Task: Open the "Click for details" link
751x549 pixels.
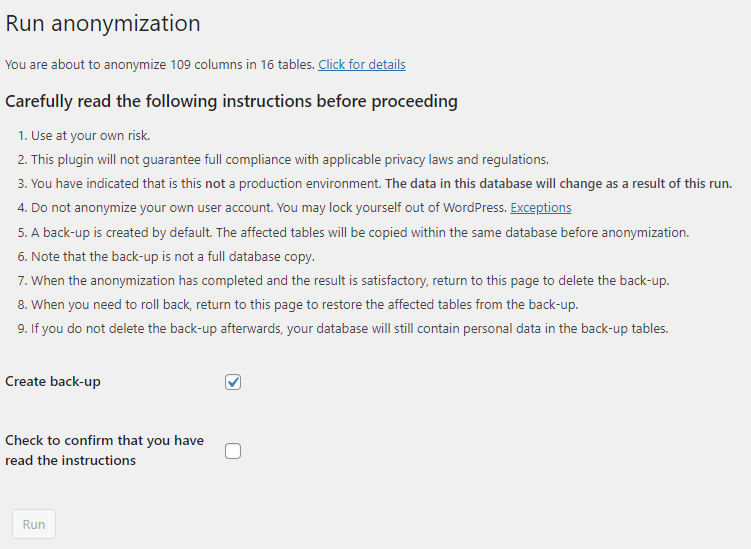Action: point(361,65)
